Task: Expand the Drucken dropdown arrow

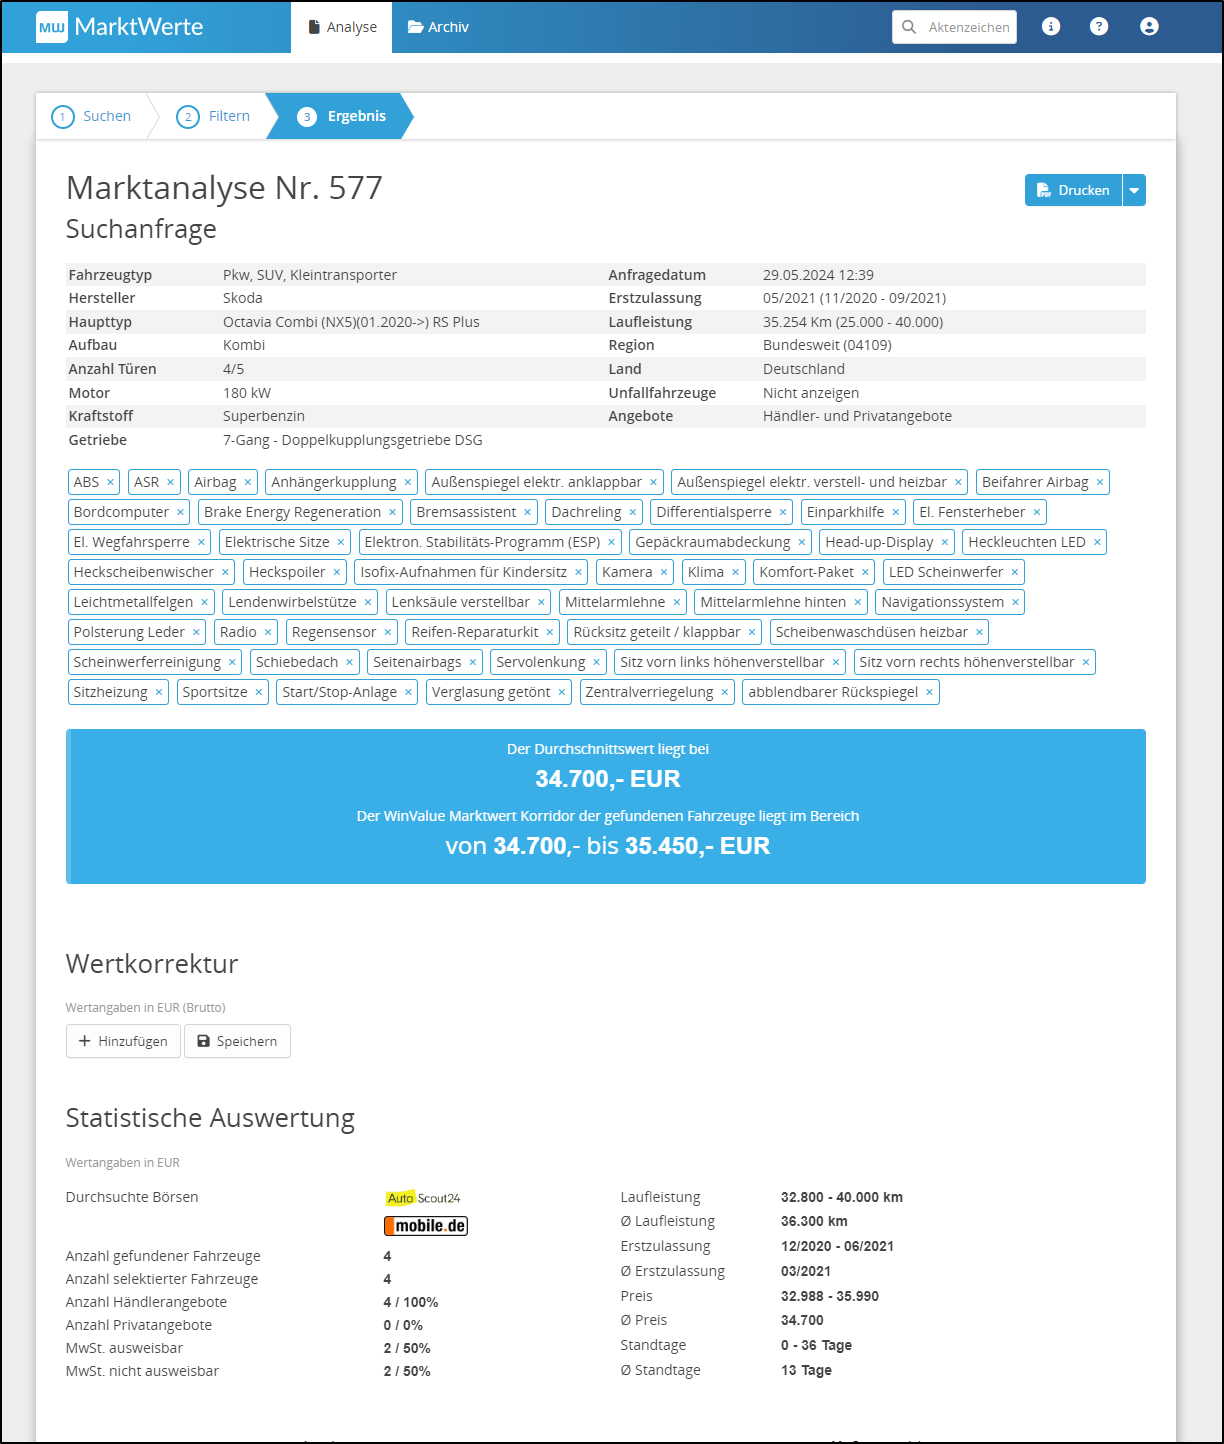Action: coord(1134,191)
